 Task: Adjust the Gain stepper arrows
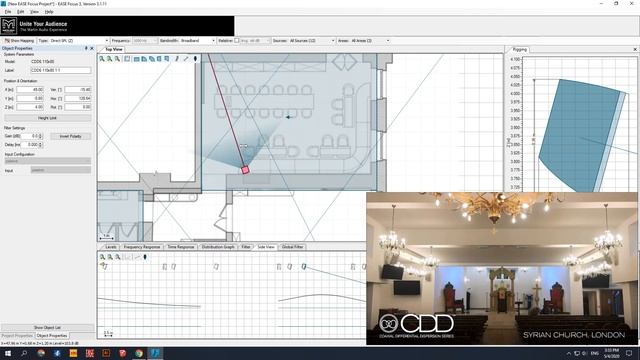(40, 136)
